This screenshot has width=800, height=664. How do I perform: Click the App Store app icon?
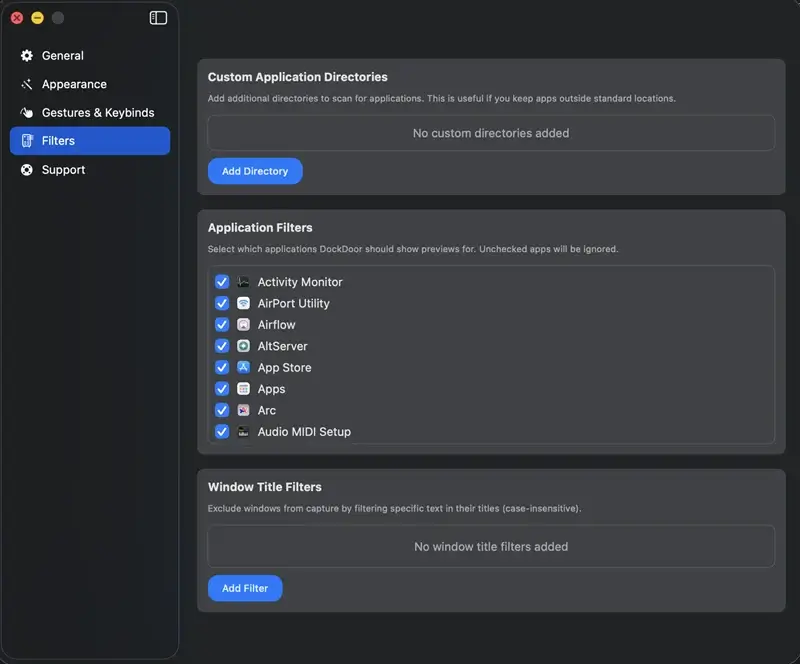243,368
